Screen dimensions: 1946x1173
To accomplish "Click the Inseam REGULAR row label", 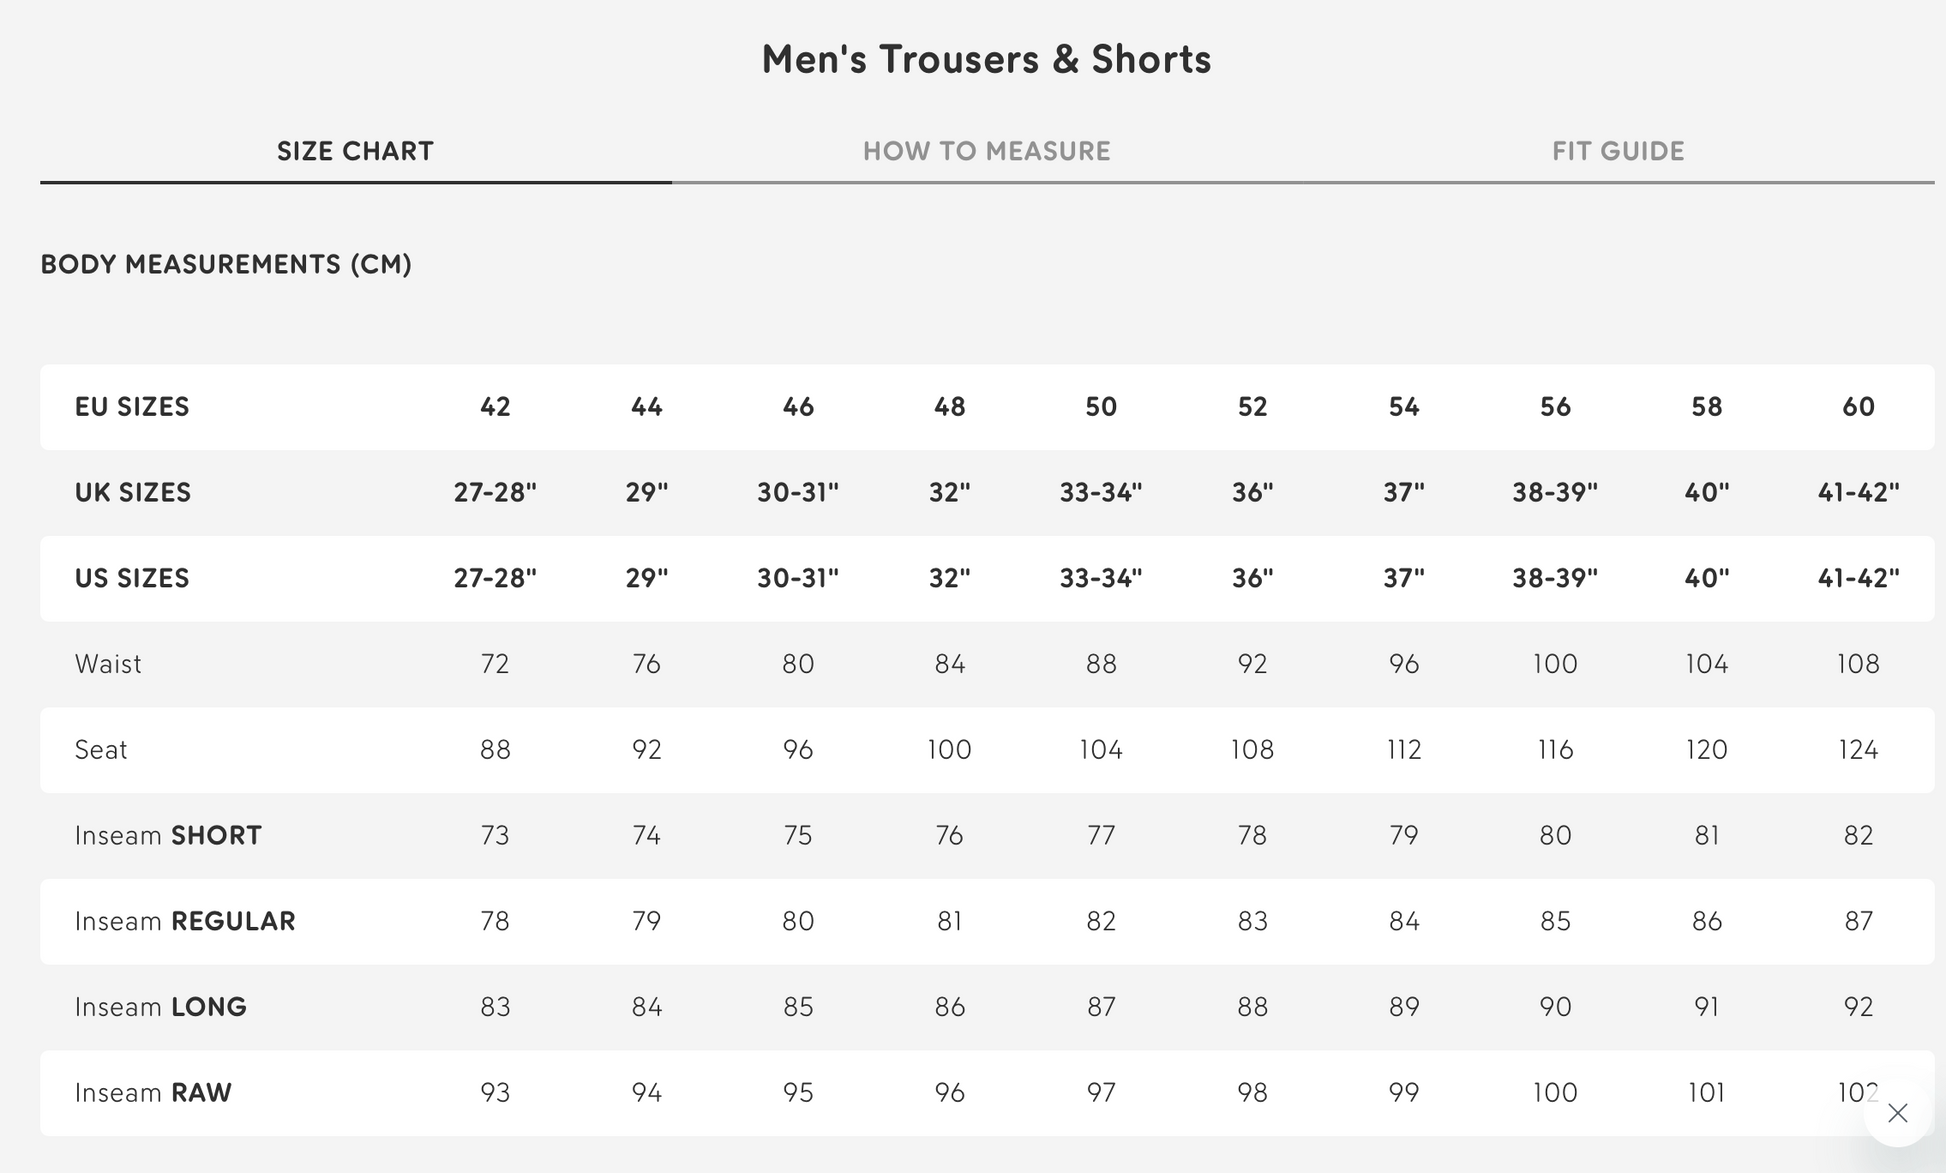I will 184,921.
